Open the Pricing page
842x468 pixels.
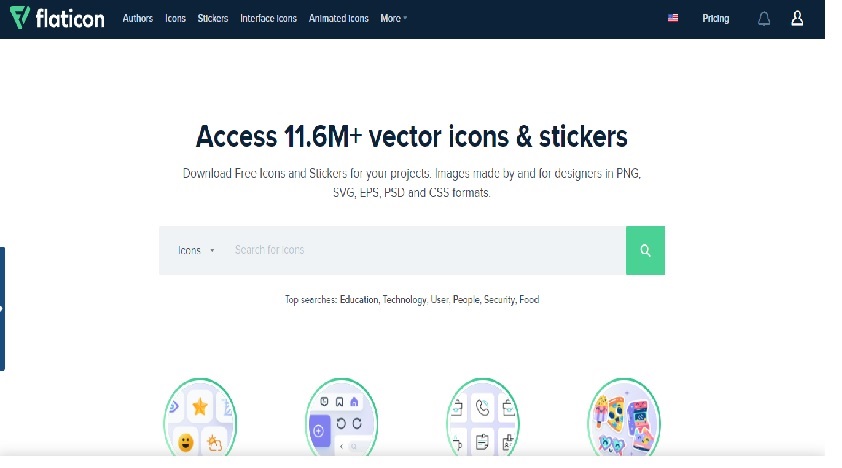point(715,18)
